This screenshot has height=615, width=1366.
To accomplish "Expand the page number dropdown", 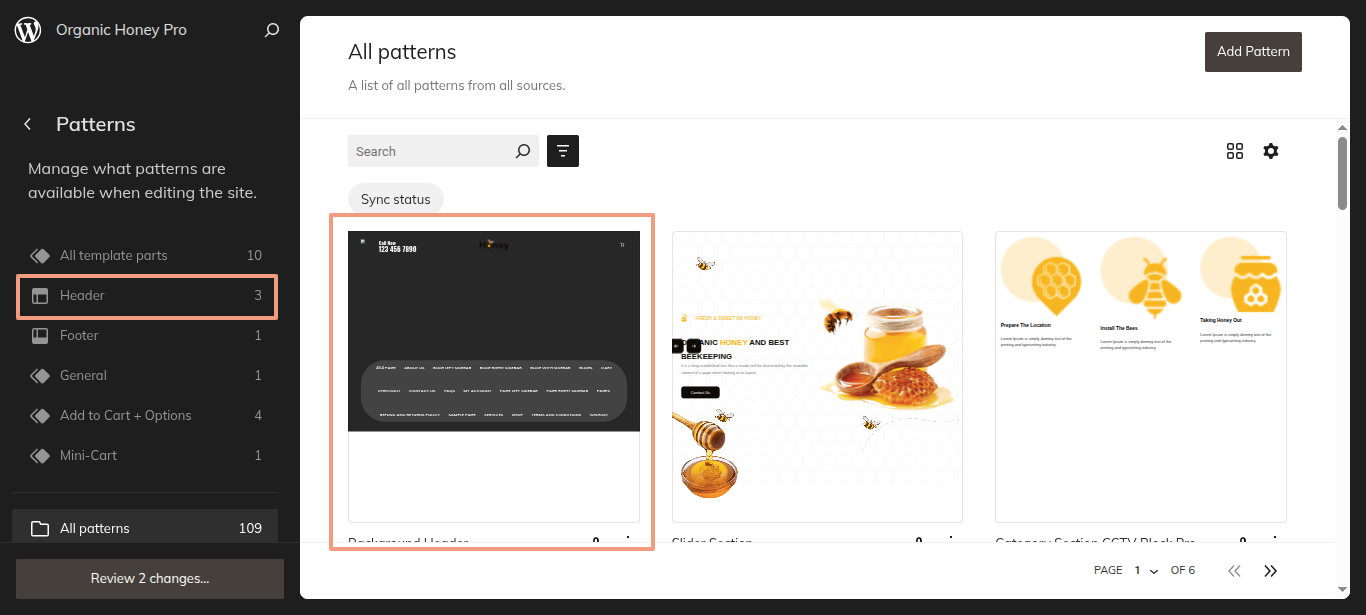I will [1146, 570].
